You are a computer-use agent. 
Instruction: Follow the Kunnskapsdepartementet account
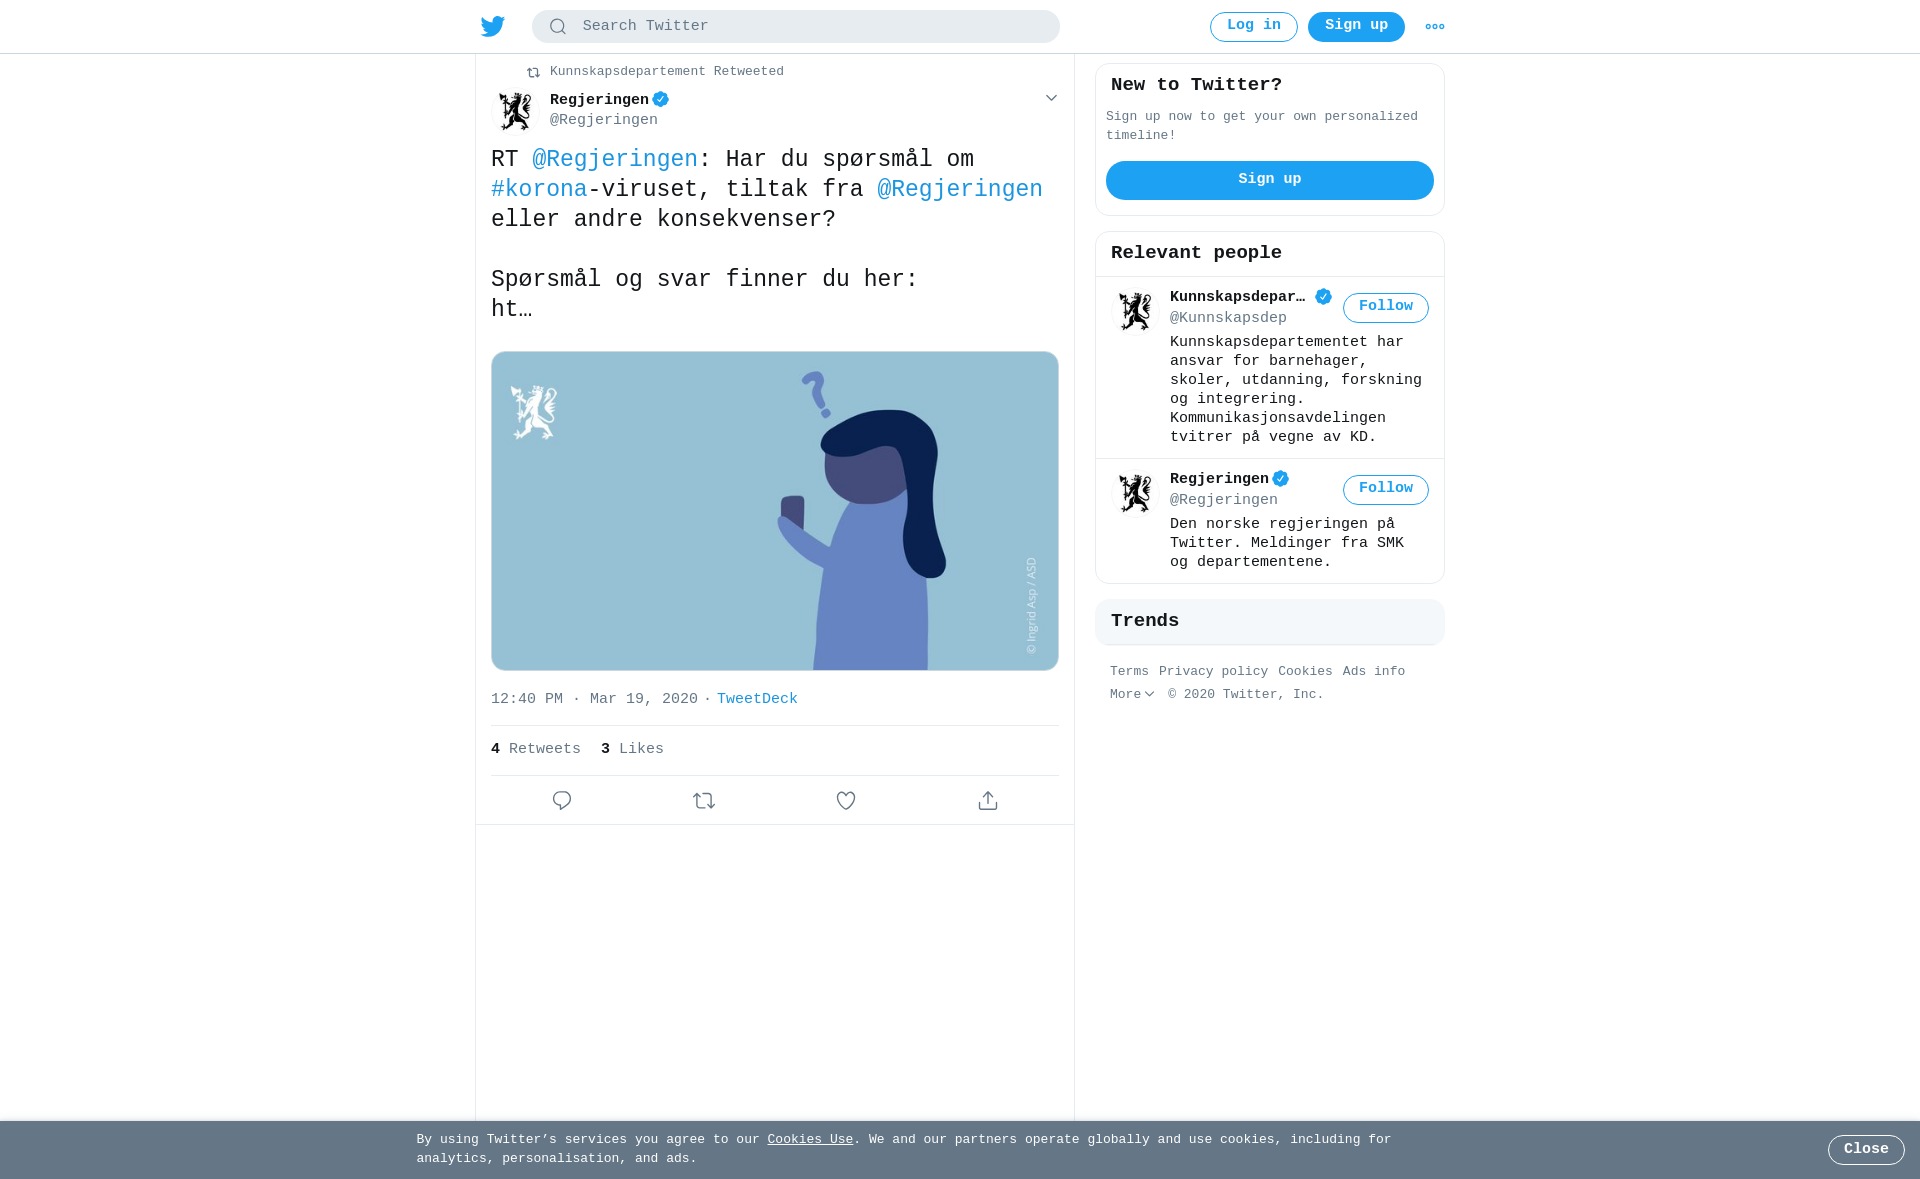pyautogui.click(x=1386, y=307)
